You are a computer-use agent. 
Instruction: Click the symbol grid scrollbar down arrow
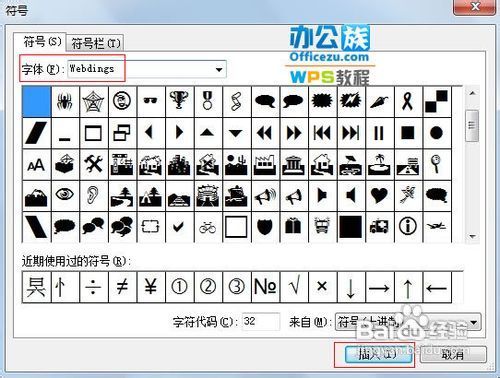pos(472,236)
